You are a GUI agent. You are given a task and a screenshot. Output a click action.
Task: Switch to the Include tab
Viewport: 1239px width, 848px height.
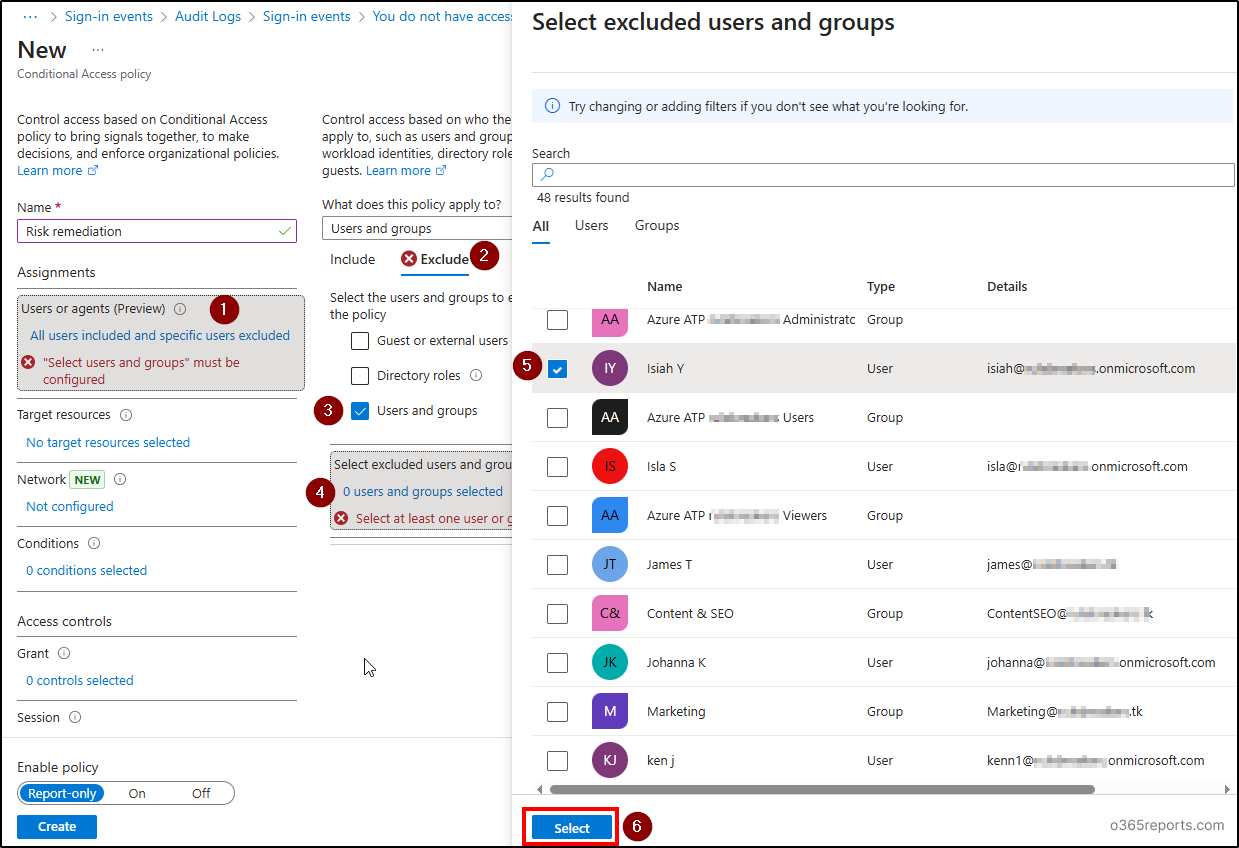click(352, 259)
